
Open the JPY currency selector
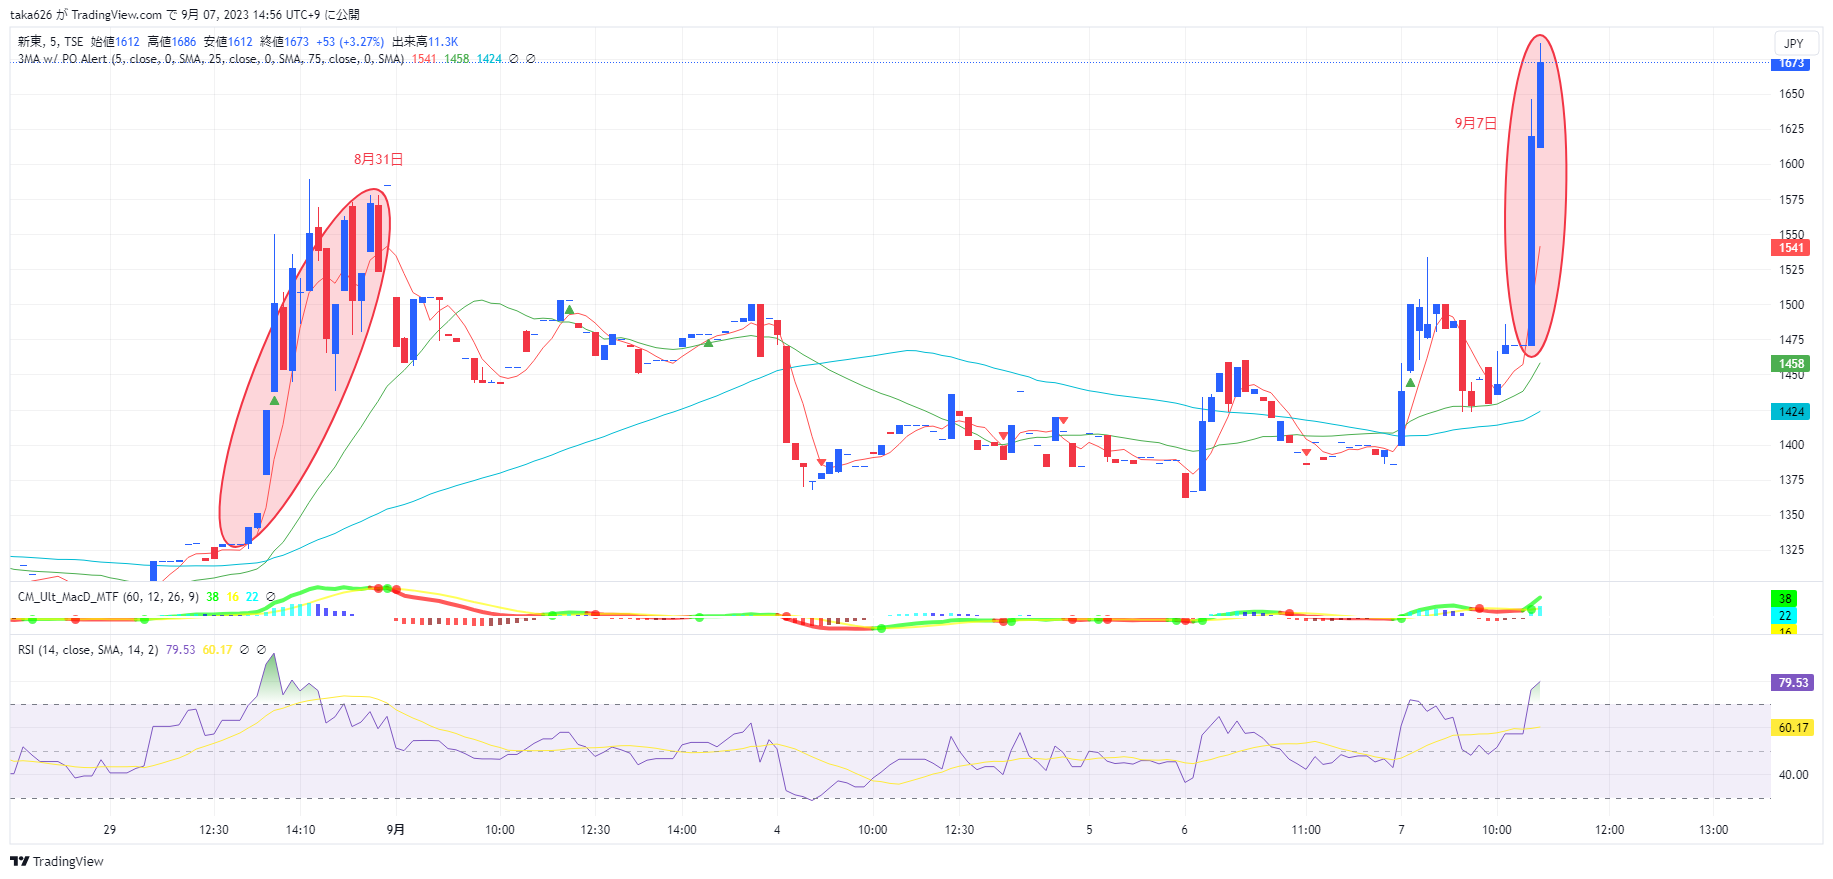(x=1793, y=43)
